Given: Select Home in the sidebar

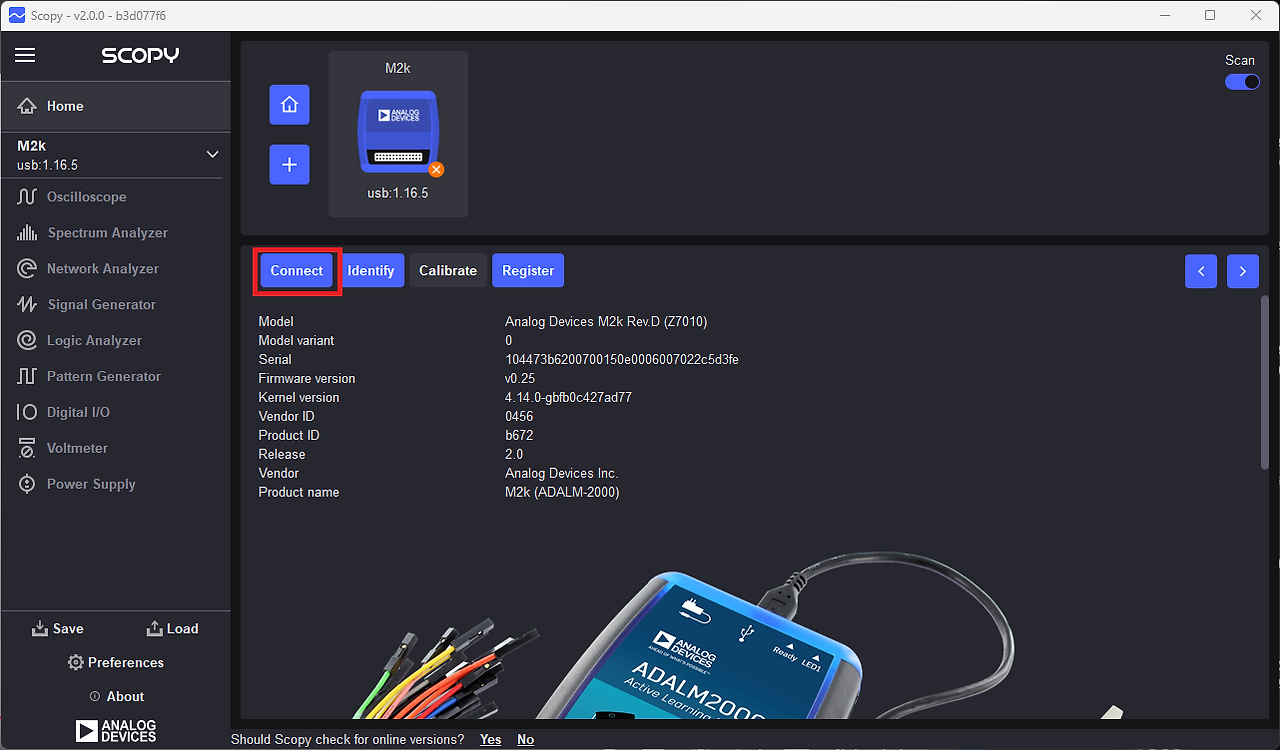Looking at the screenshot, I should [x=116, y=106].
